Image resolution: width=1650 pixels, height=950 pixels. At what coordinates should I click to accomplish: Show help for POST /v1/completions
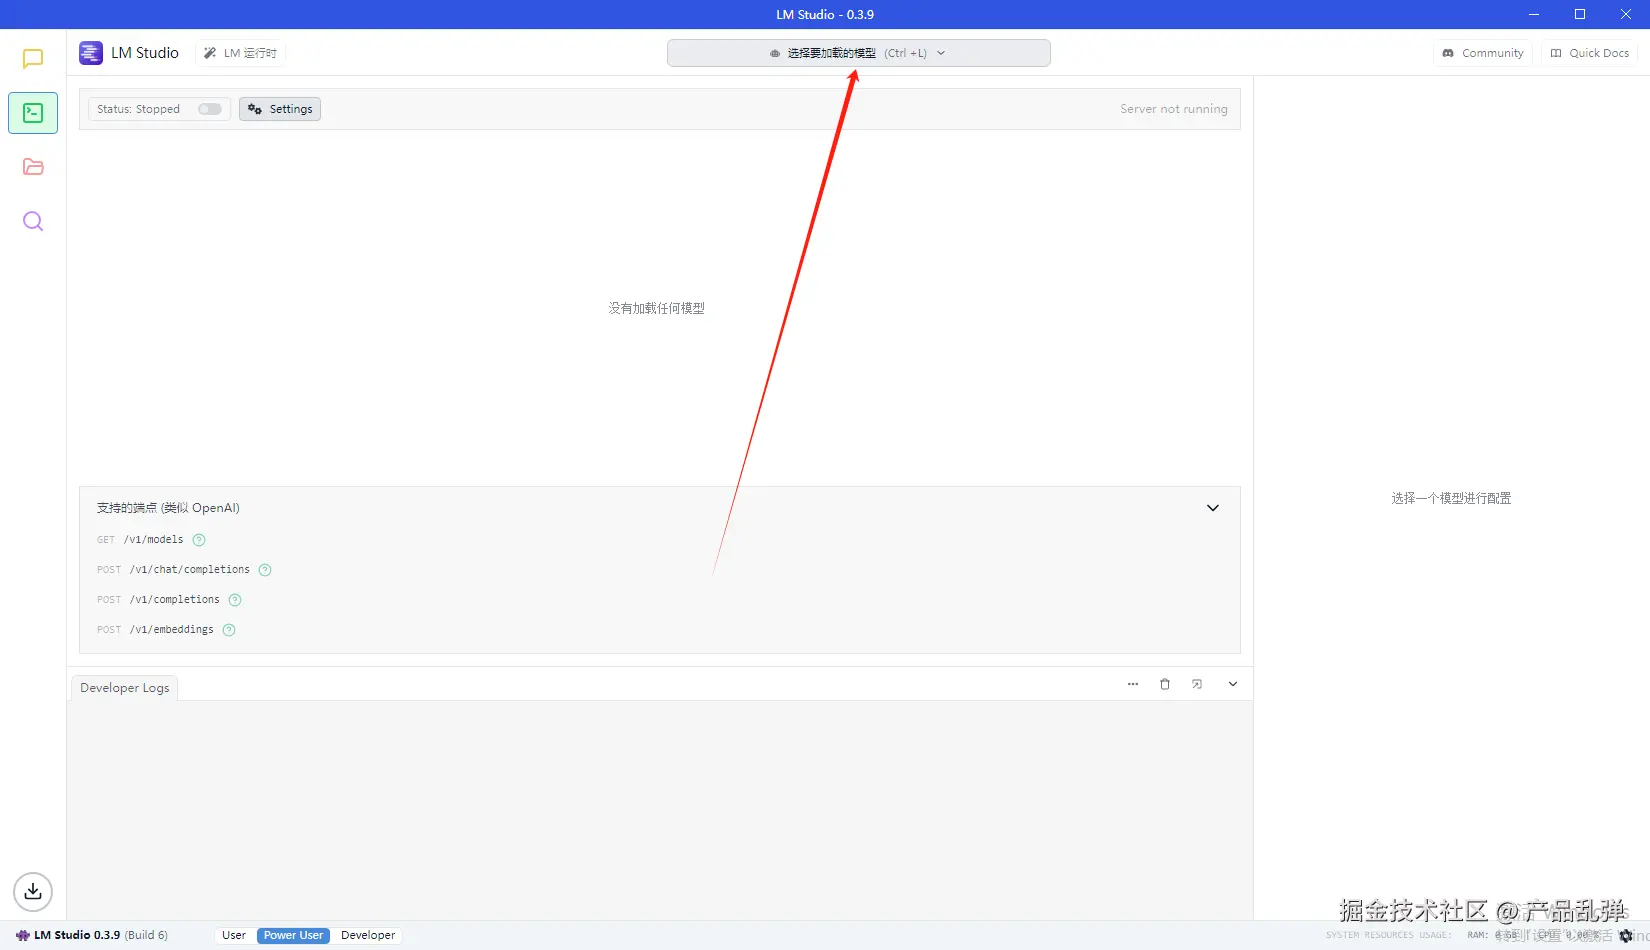pyautogui.click(x=235, y=600)
